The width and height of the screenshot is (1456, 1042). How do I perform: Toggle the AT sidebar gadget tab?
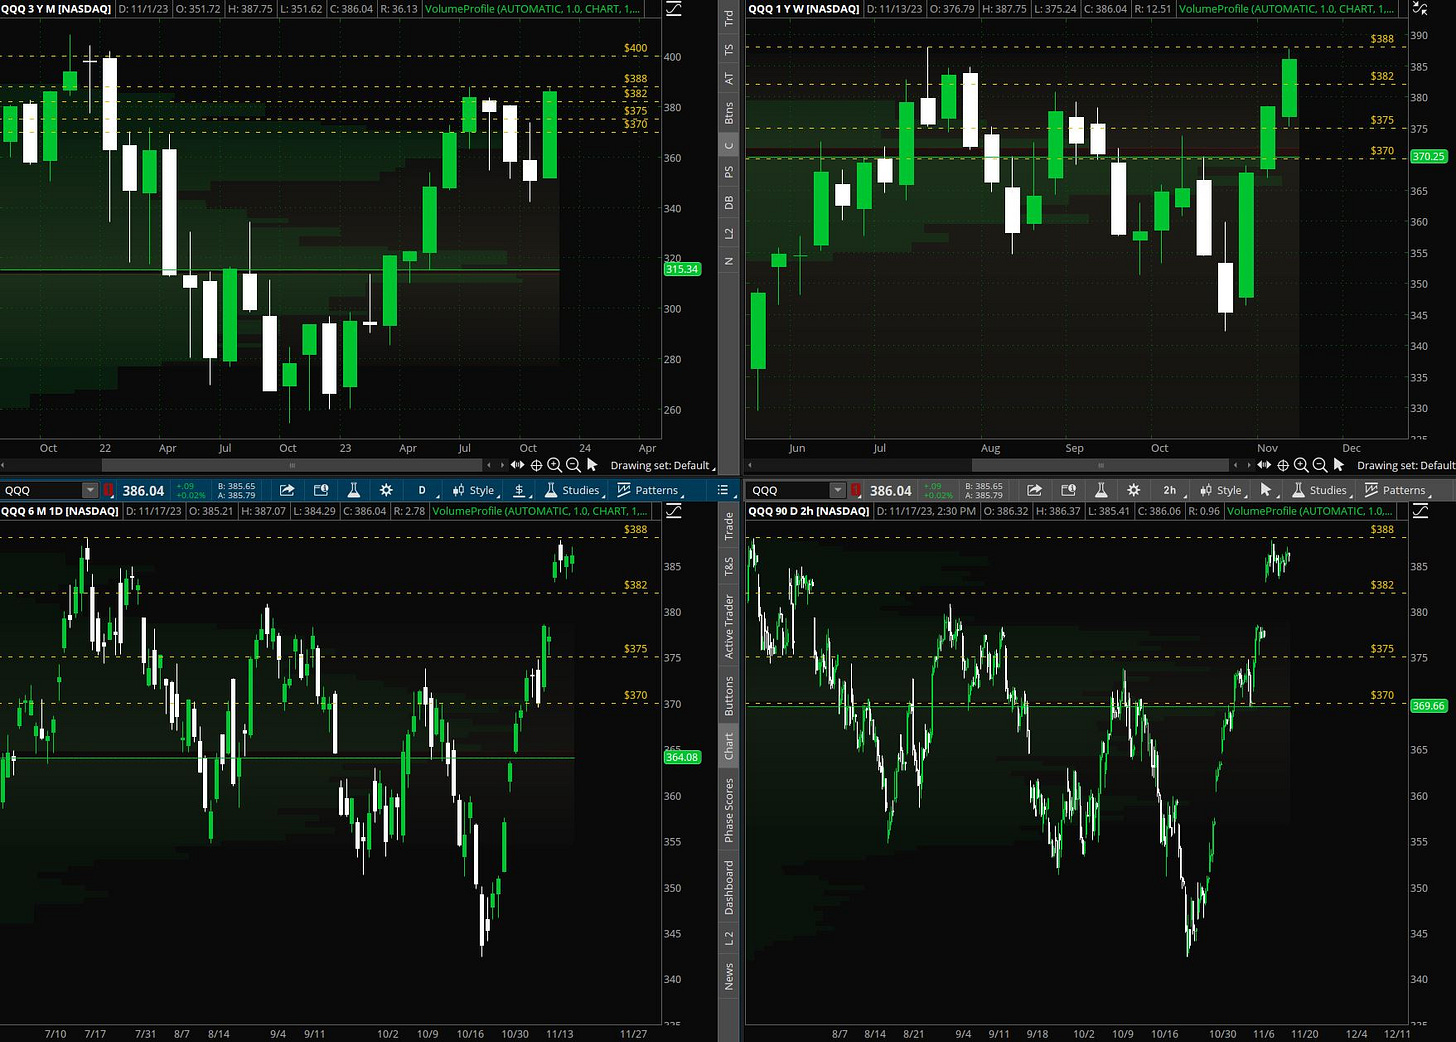(729, 78)
